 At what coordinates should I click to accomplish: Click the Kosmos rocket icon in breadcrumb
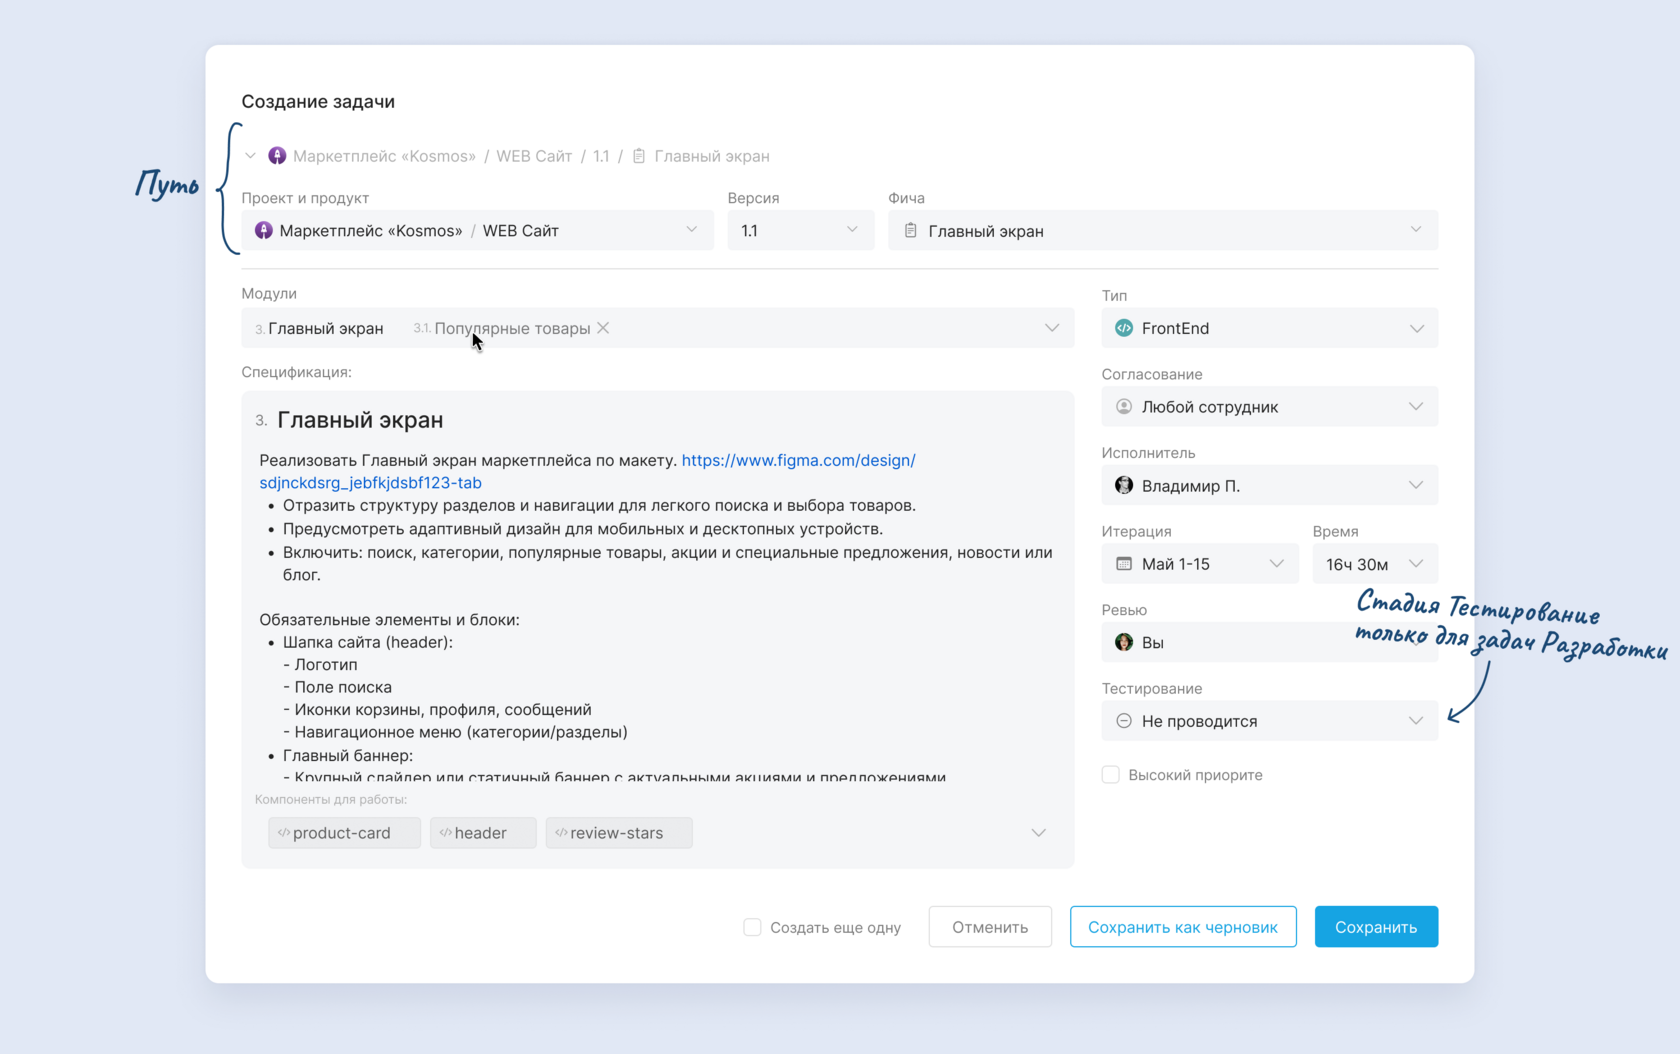(277, 156)
